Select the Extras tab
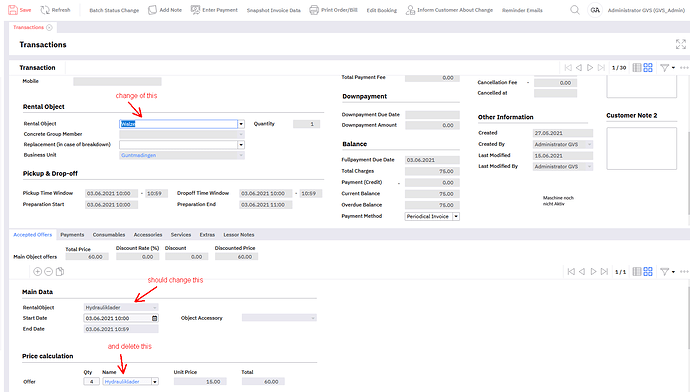This screenshot has height=392, width=690. (x=207, y=234)
